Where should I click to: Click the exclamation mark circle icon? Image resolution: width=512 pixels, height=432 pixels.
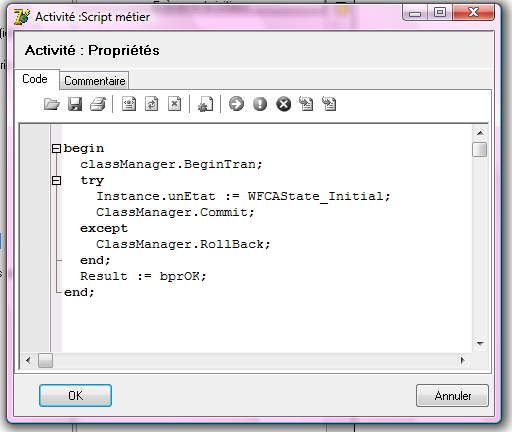pyautogui.click(x=260, y=104)
